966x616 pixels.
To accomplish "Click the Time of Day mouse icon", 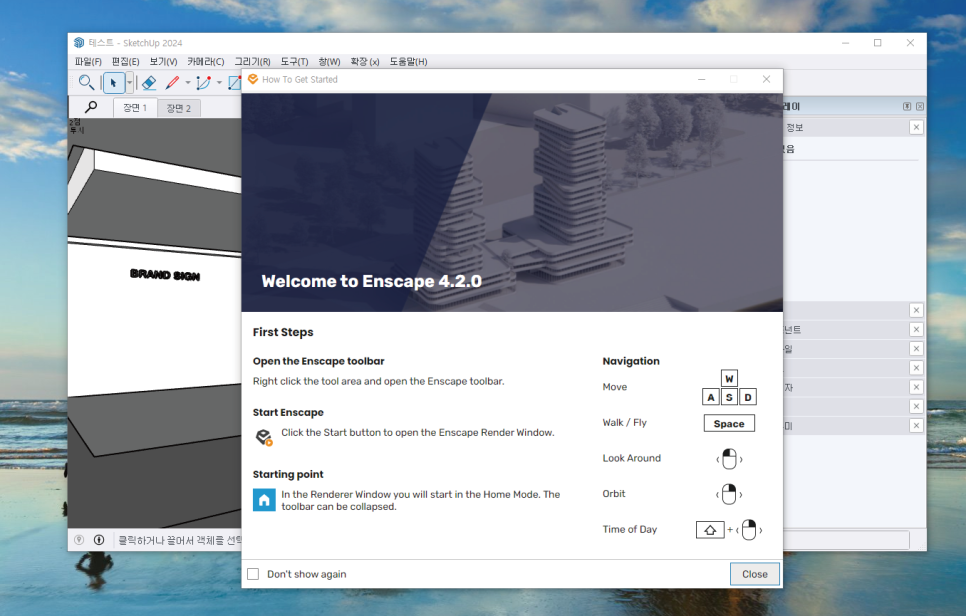I will click(x=749, y=530).
